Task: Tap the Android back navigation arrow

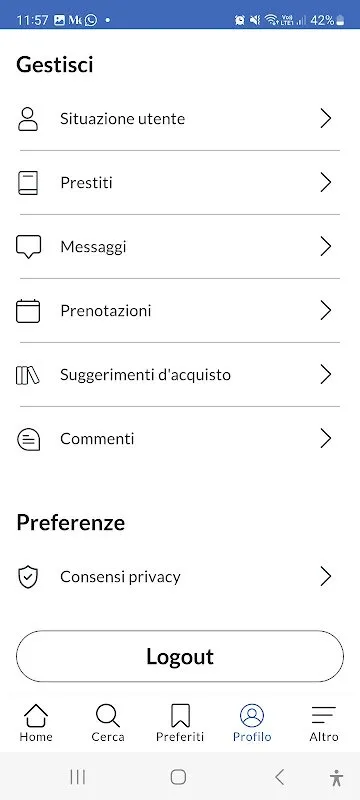Action: click(x=279, y=777)
